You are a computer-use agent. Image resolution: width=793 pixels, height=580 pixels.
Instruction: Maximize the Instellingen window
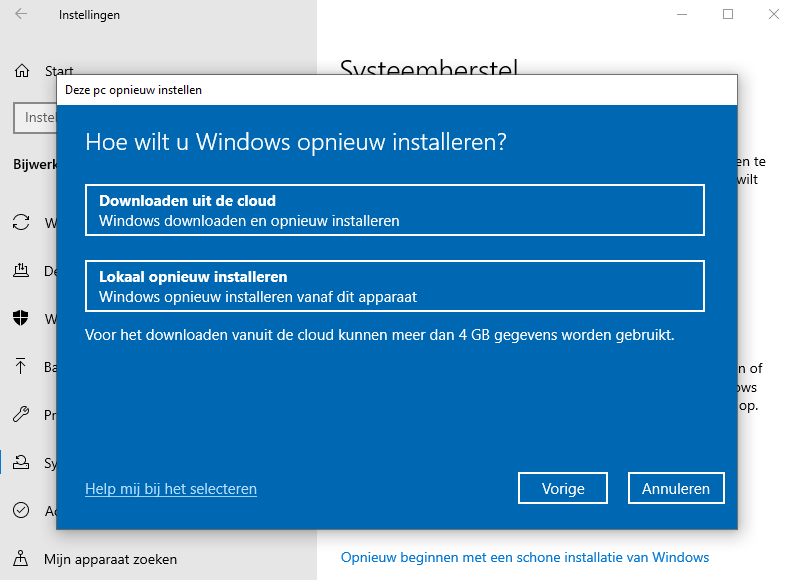pos(728,14)
